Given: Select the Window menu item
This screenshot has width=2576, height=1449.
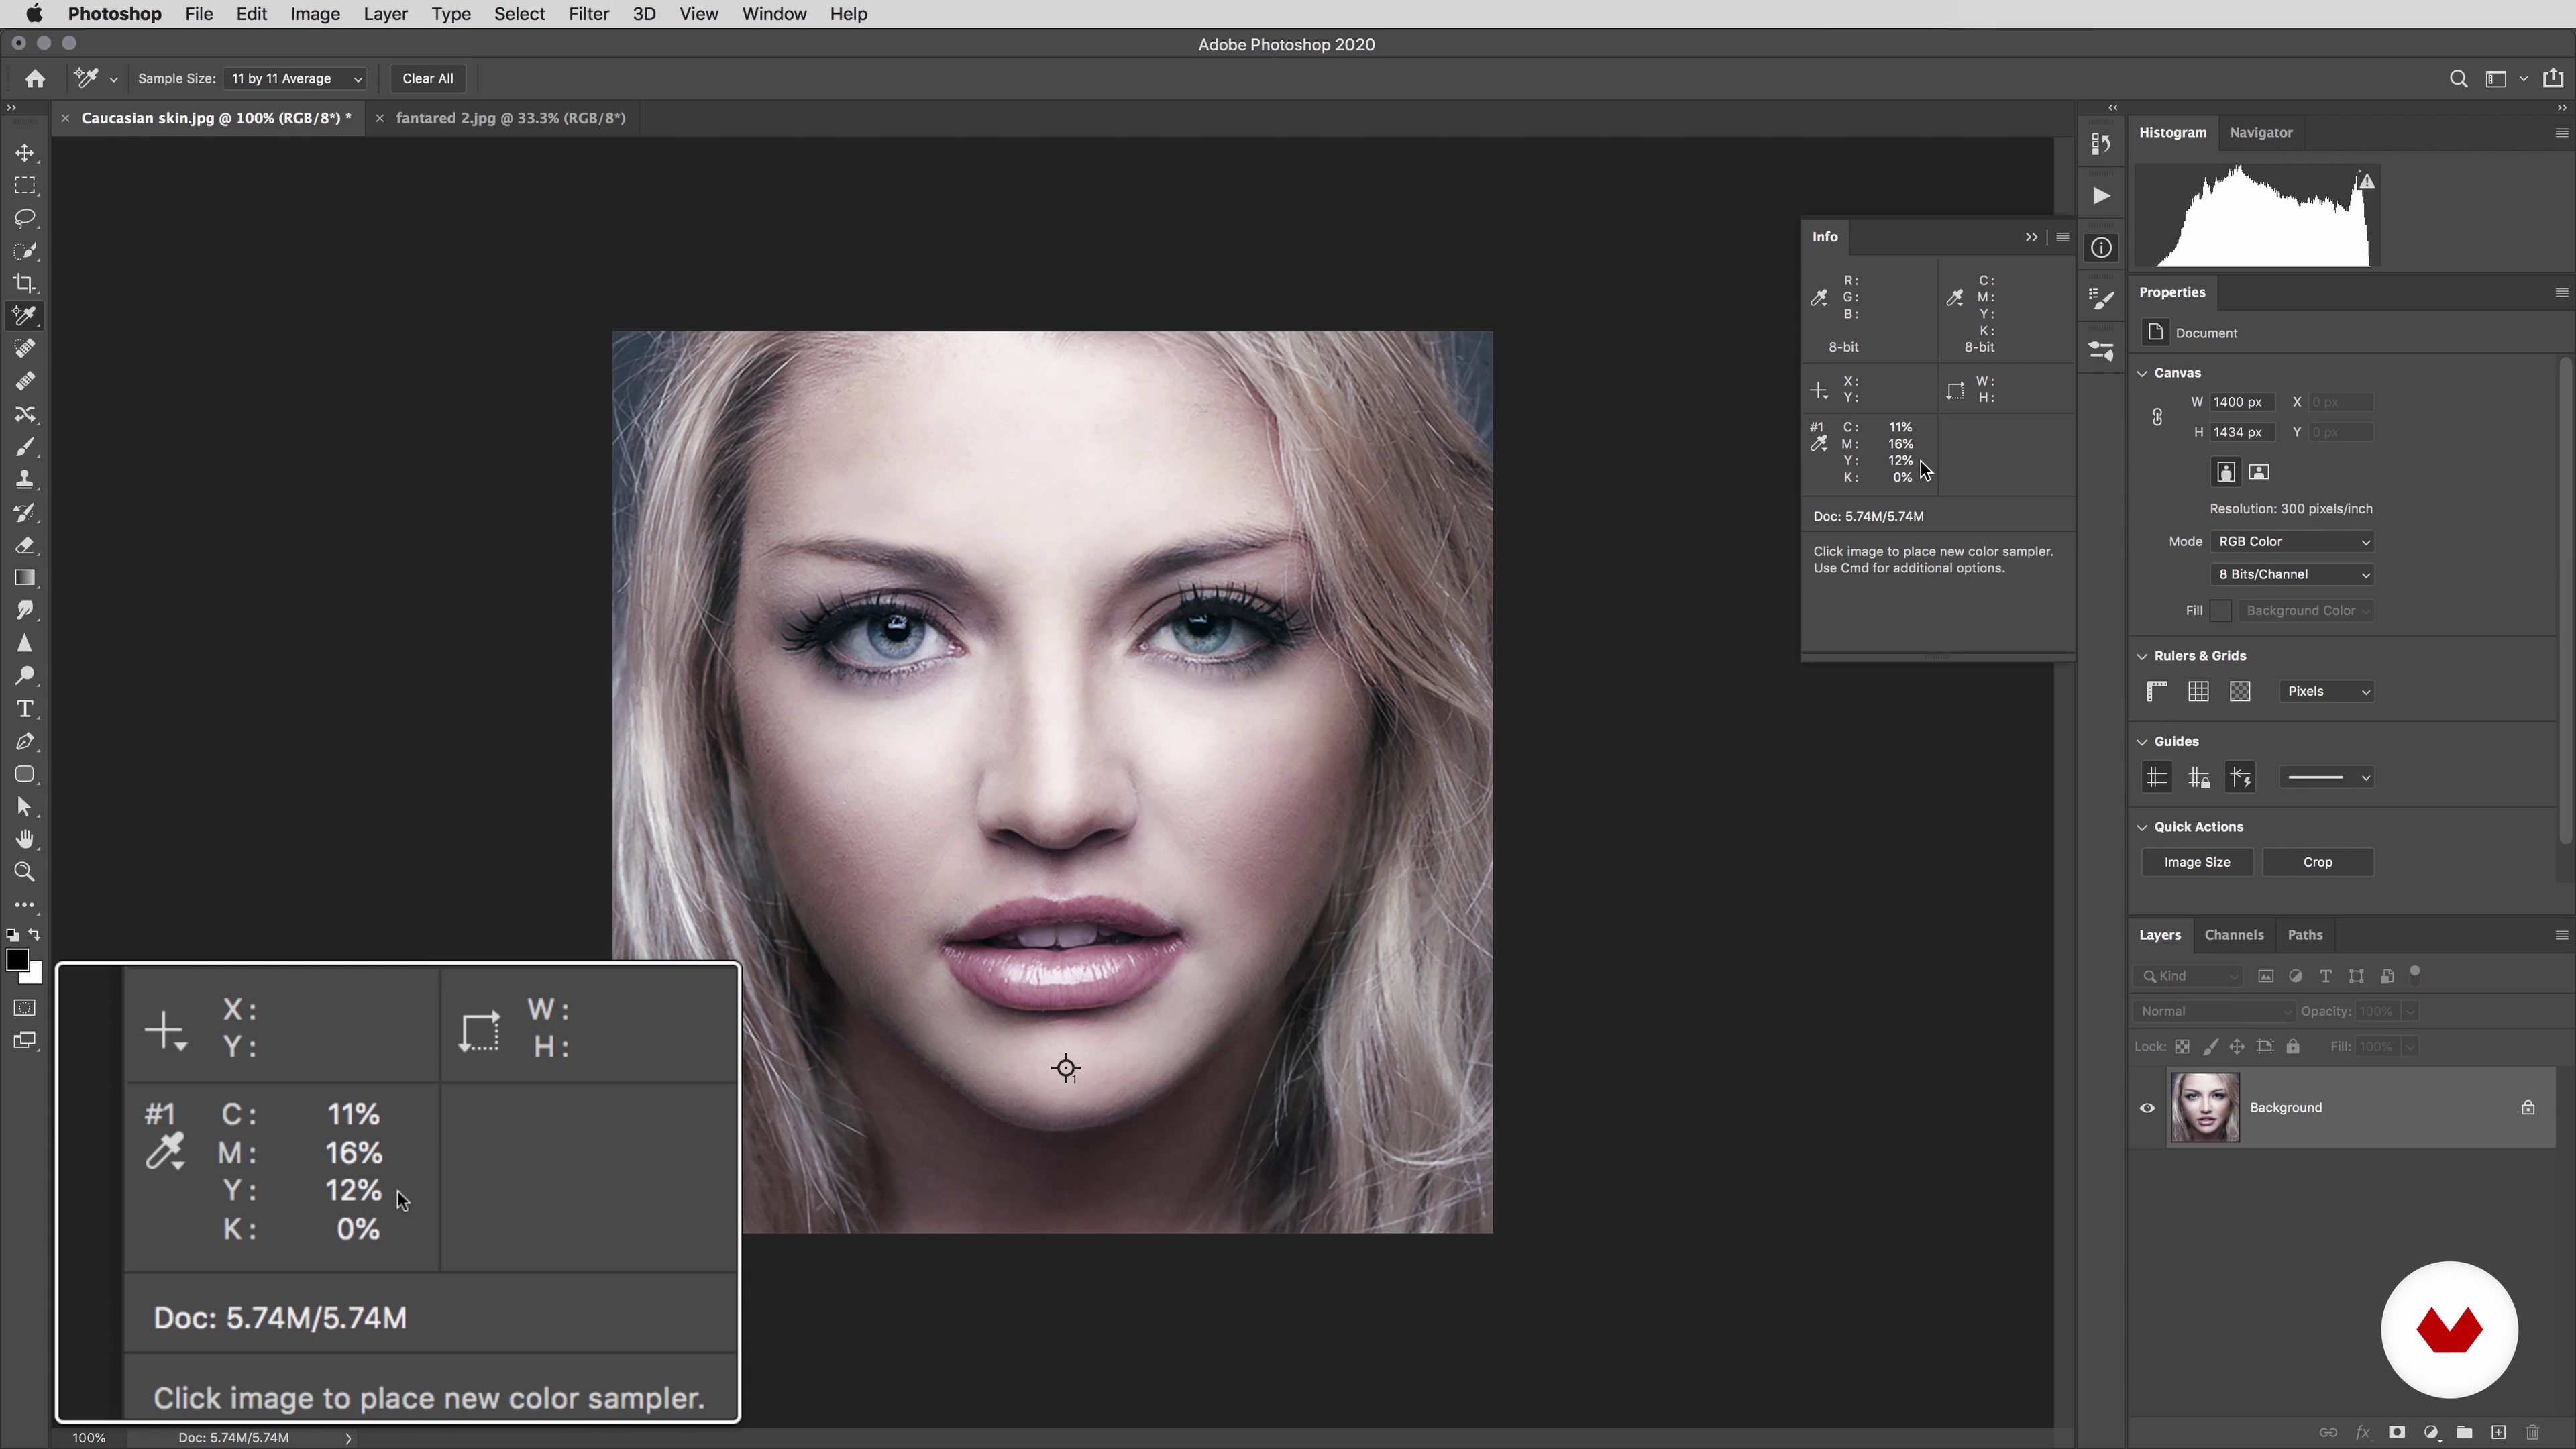Looking at the screenshot, I should coord(775,14).
